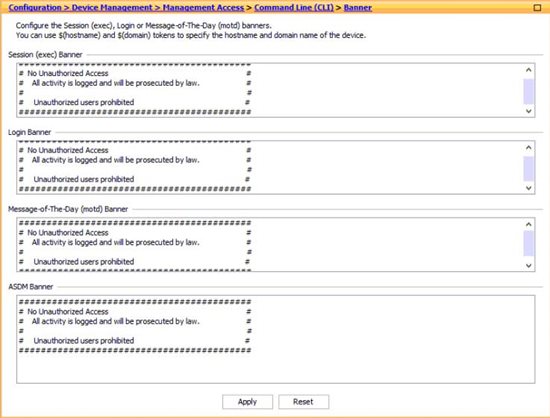The height and width of the screenshot is (418, 550).
Task: Click inside the ASDM Banner text area
Action: click(x=276, y=339)
